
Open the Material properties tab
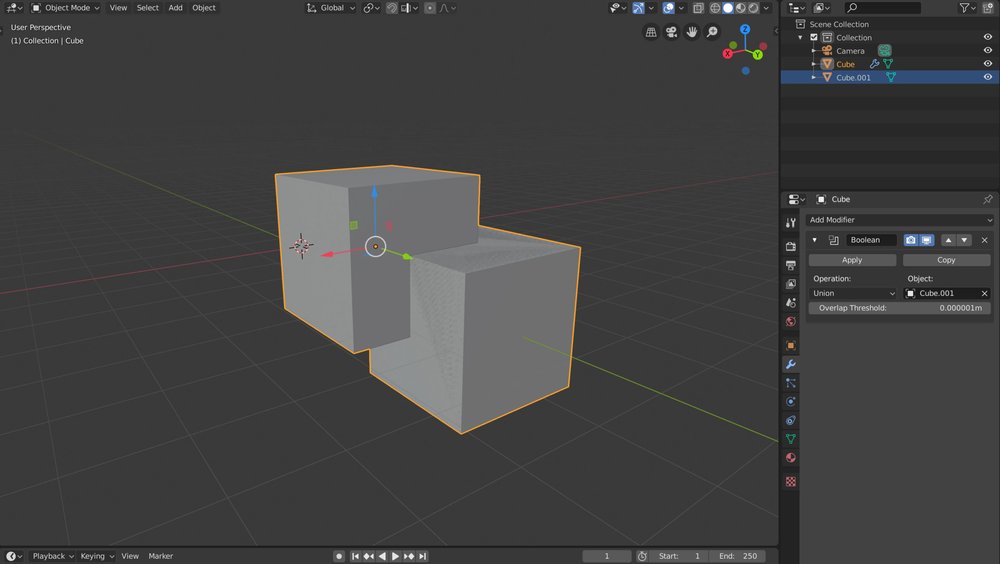coord(791,458)
